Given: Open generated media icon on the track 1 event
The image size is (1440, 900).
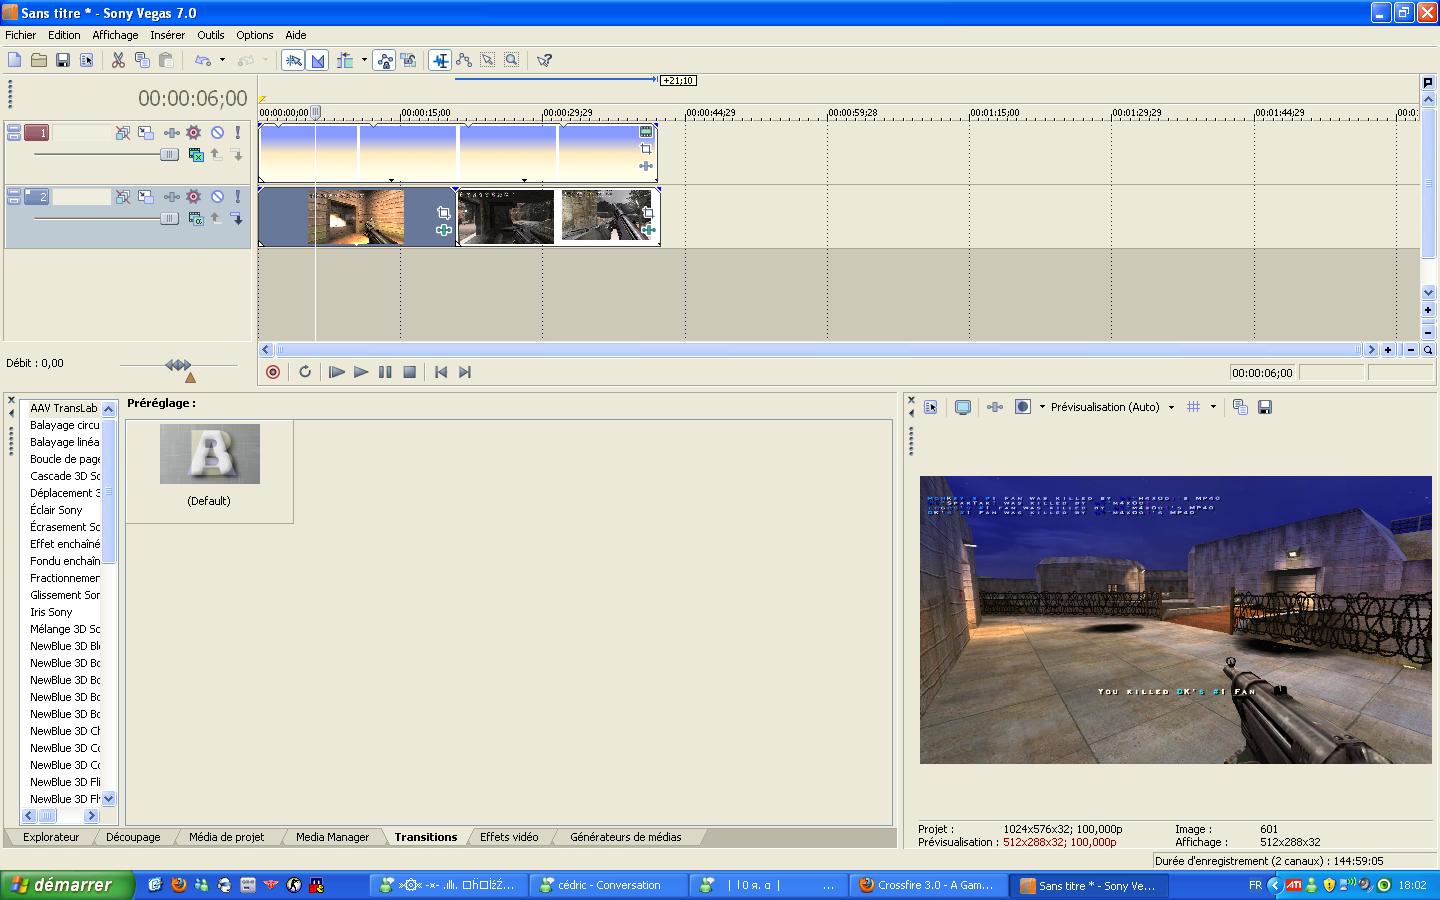Looking at the screenshot, I should [x=646, y=132].
